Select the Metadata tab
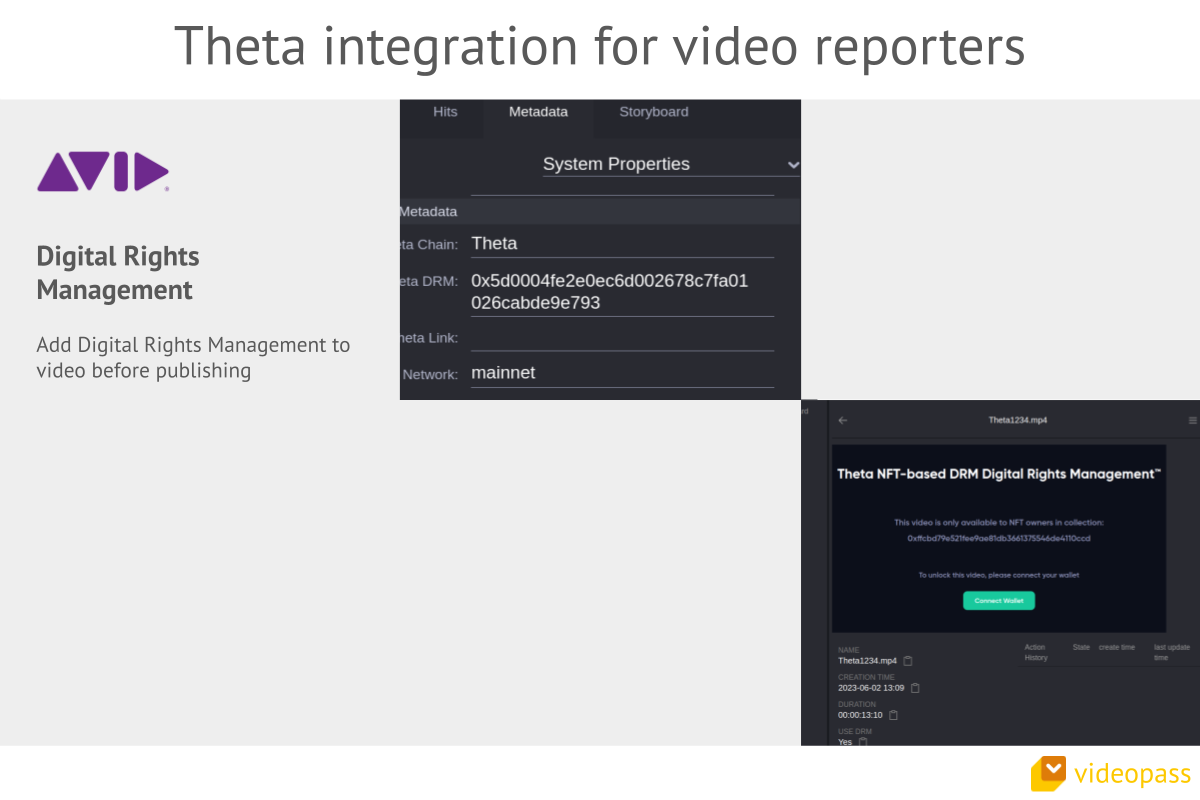Image resolution: width=1200 pixels, height=800 pixels. click(x=538, y=112)
